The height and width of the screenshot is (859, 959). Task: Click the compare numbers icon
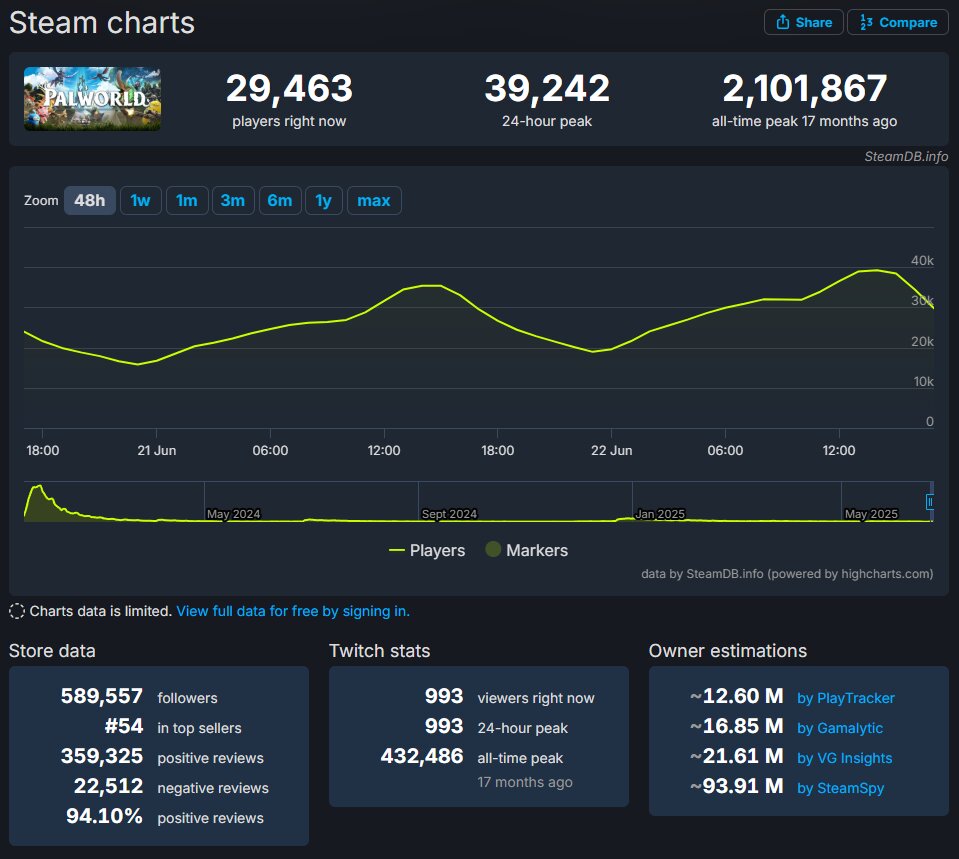coord(866,23)
